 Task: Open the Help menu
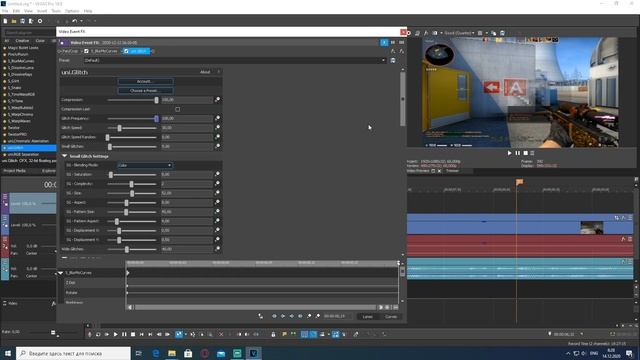88,11
